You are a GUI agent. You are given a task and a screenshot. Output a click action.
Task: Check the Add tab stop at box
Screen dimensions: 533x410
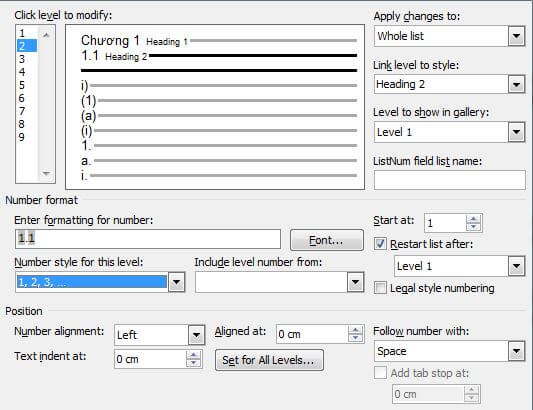pyautogui.click(x=380, y=373)
